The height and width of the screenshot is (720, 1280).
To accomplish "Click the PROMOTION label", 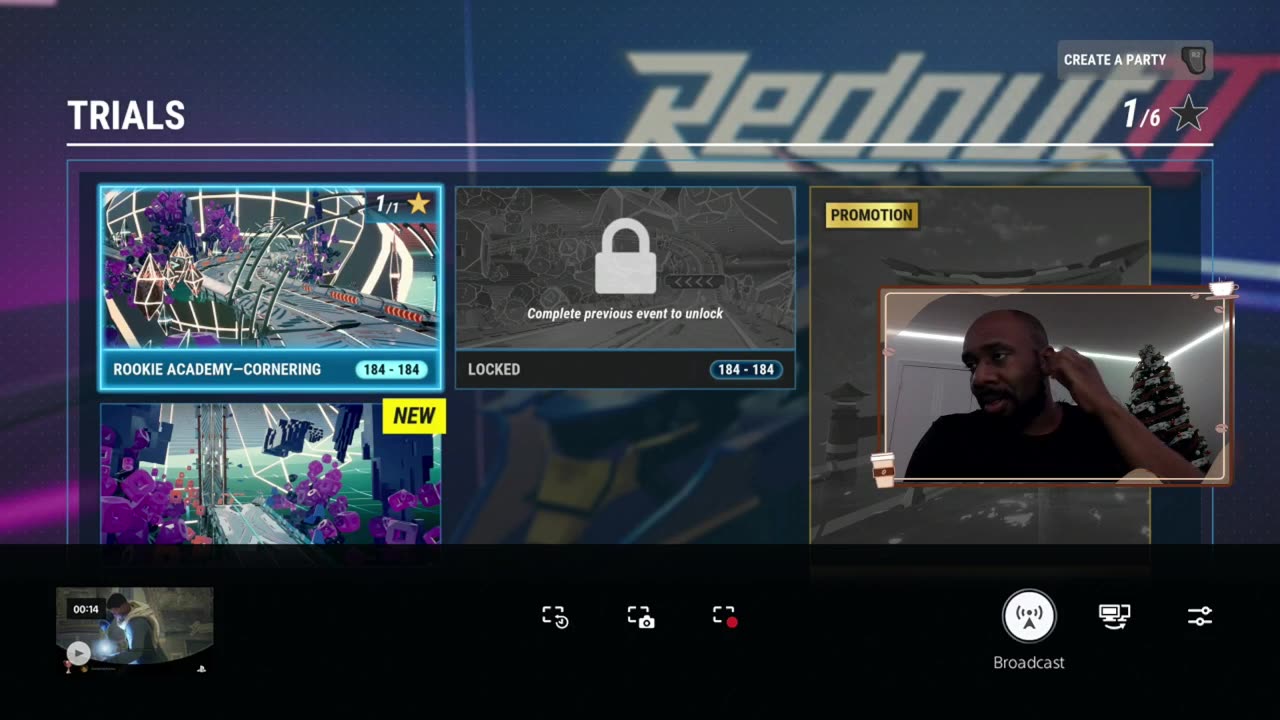I will (871, 215).
